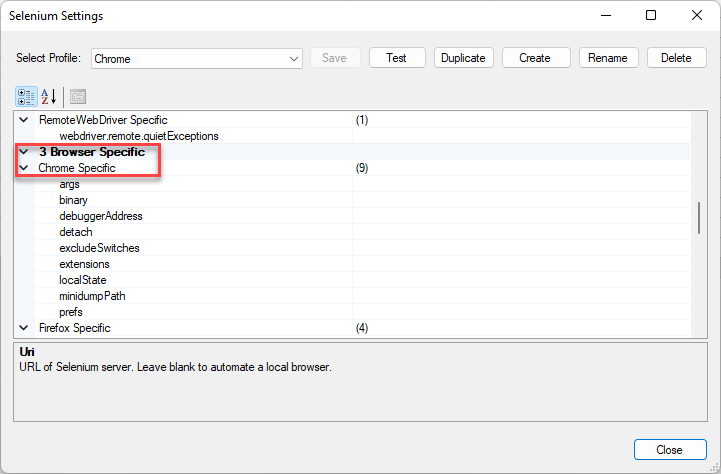The height and width of the screenshot is (474, 721).
Task: Click the Create profile button
Action: pyautogui.click(x=535, y=58)
